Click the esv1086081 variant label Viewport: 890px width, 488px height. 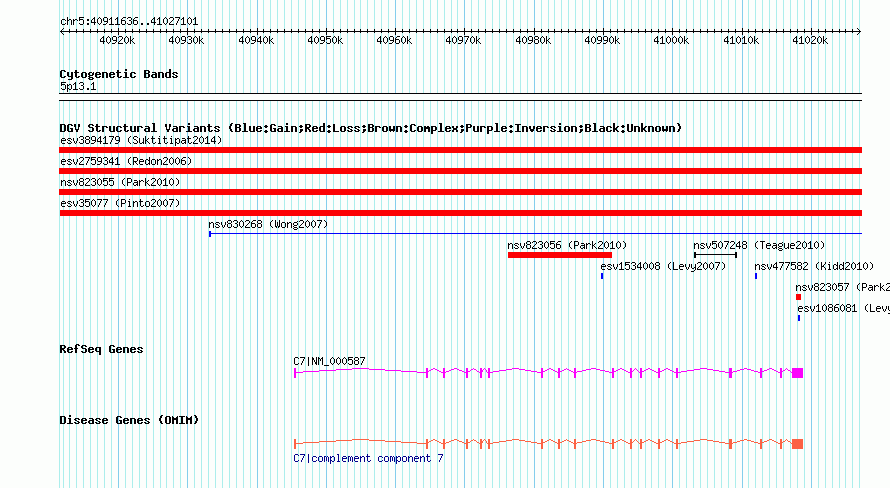coord(843,308)
